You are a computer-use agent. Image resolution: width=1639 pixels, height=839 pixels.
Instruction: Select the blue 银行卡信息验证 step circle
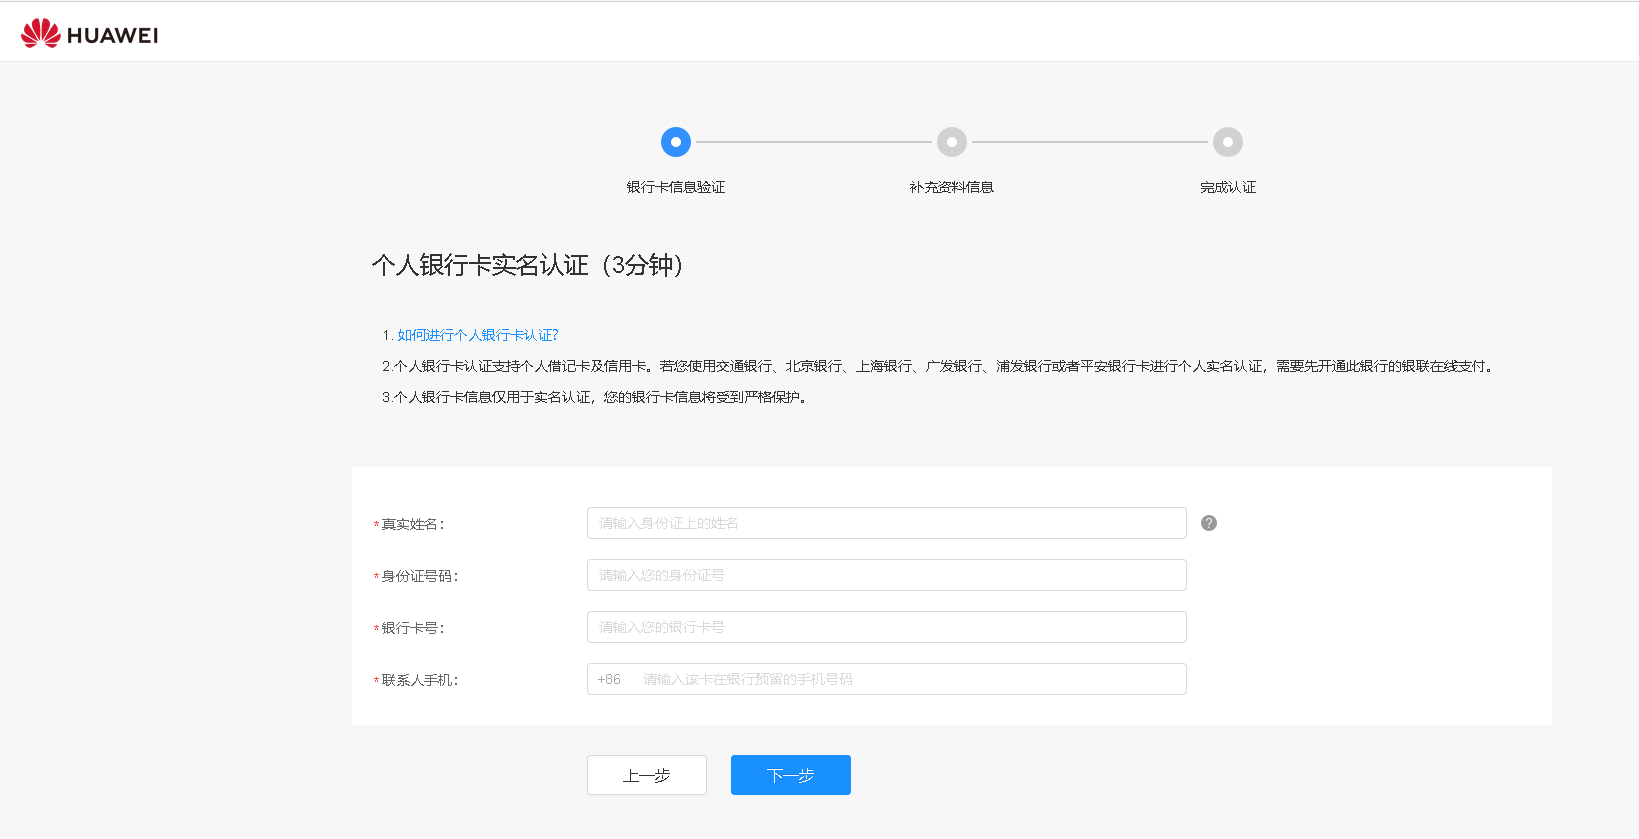click(x=676, y=142)
